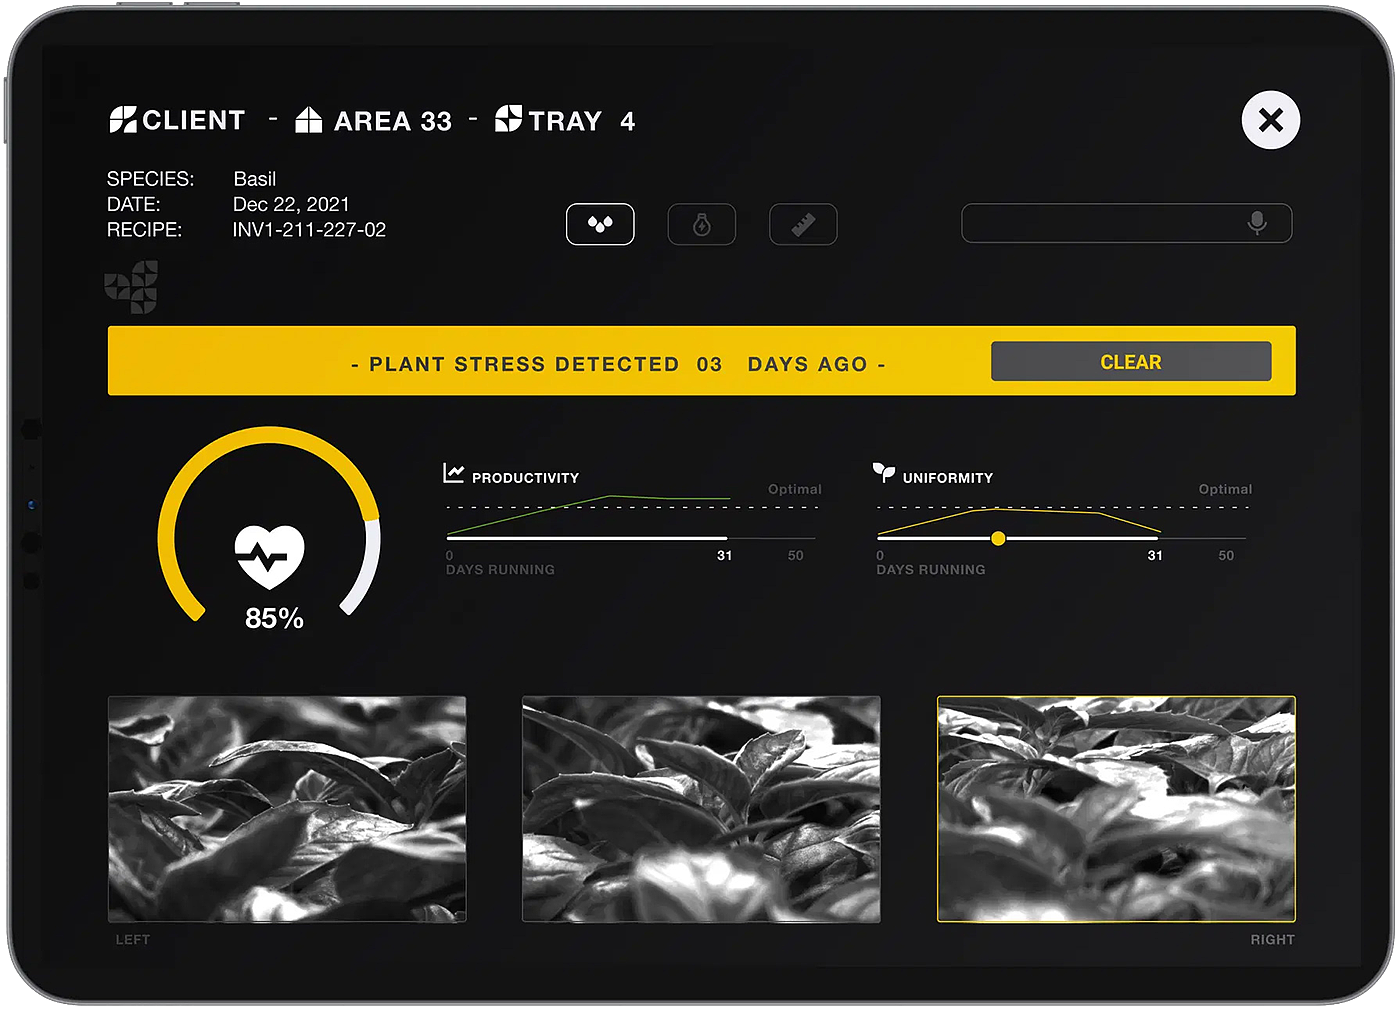Tap the microphone voice input icon
Viewport: 1400px width, 1009px height.
(x=1257, y=223)
